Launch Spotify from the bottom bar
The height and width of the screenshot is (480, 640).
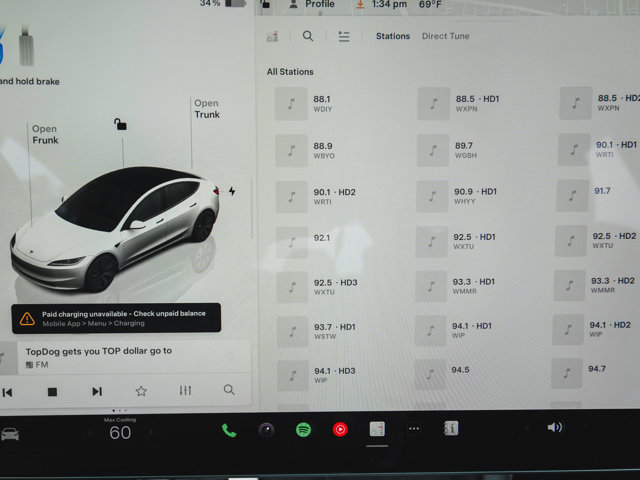(303, 430)
